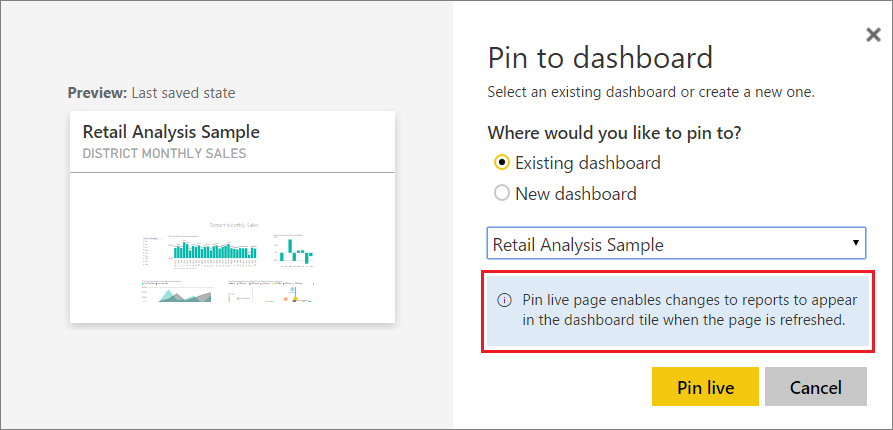Viewport: 893px width, 430px height.
Task: Close the Pin to dashboard dialog
Action: pyautogui.click(x=873, y=35)
